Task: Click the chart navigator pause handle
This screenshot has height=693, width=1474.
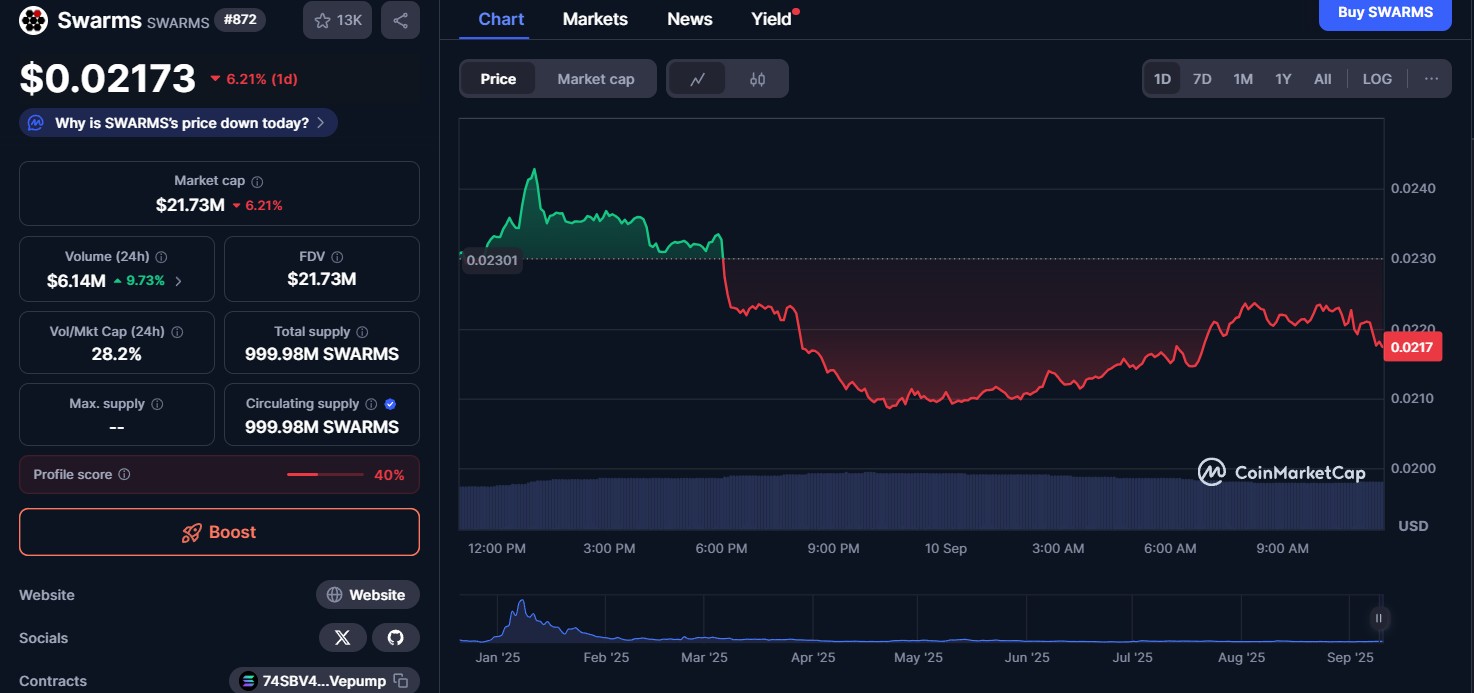Action: 1378,618
